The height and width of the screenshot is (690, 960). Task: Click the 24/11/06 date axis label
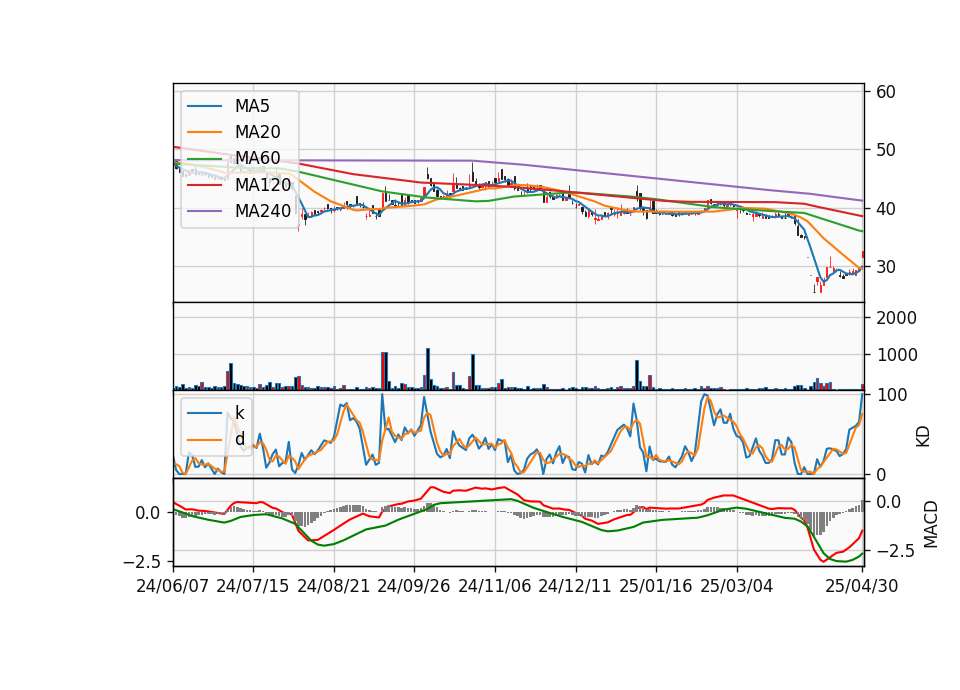(495, 586)
